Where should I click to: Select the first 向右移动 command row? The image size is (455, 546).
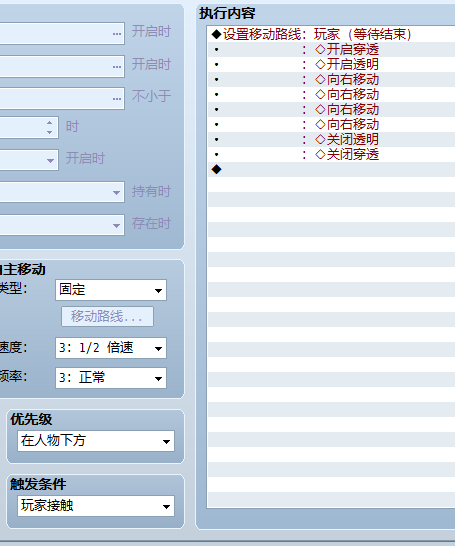(331, 79)
